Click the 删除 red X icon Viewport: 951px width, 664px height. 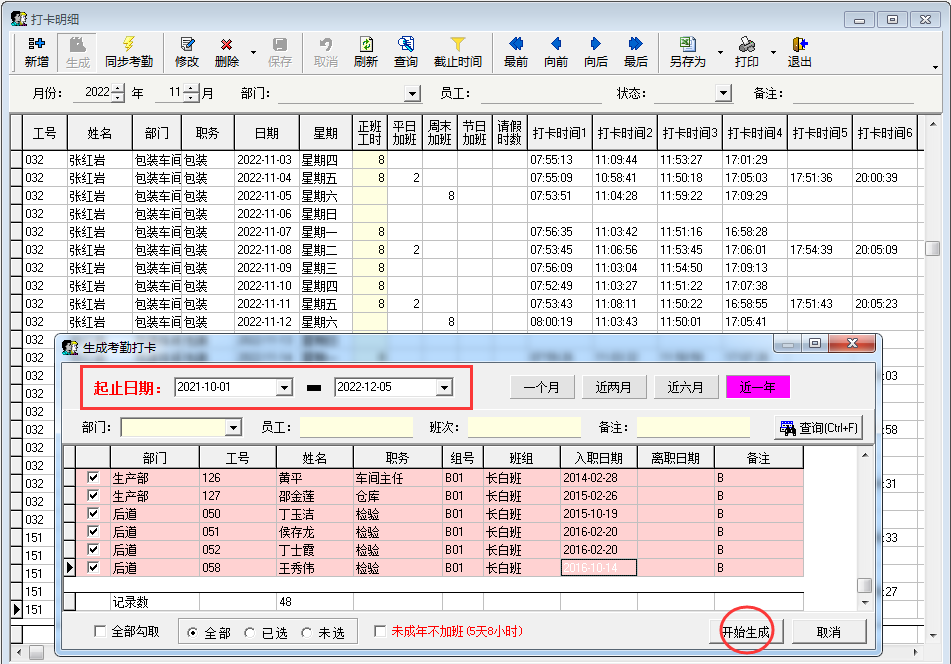[226, 52]
